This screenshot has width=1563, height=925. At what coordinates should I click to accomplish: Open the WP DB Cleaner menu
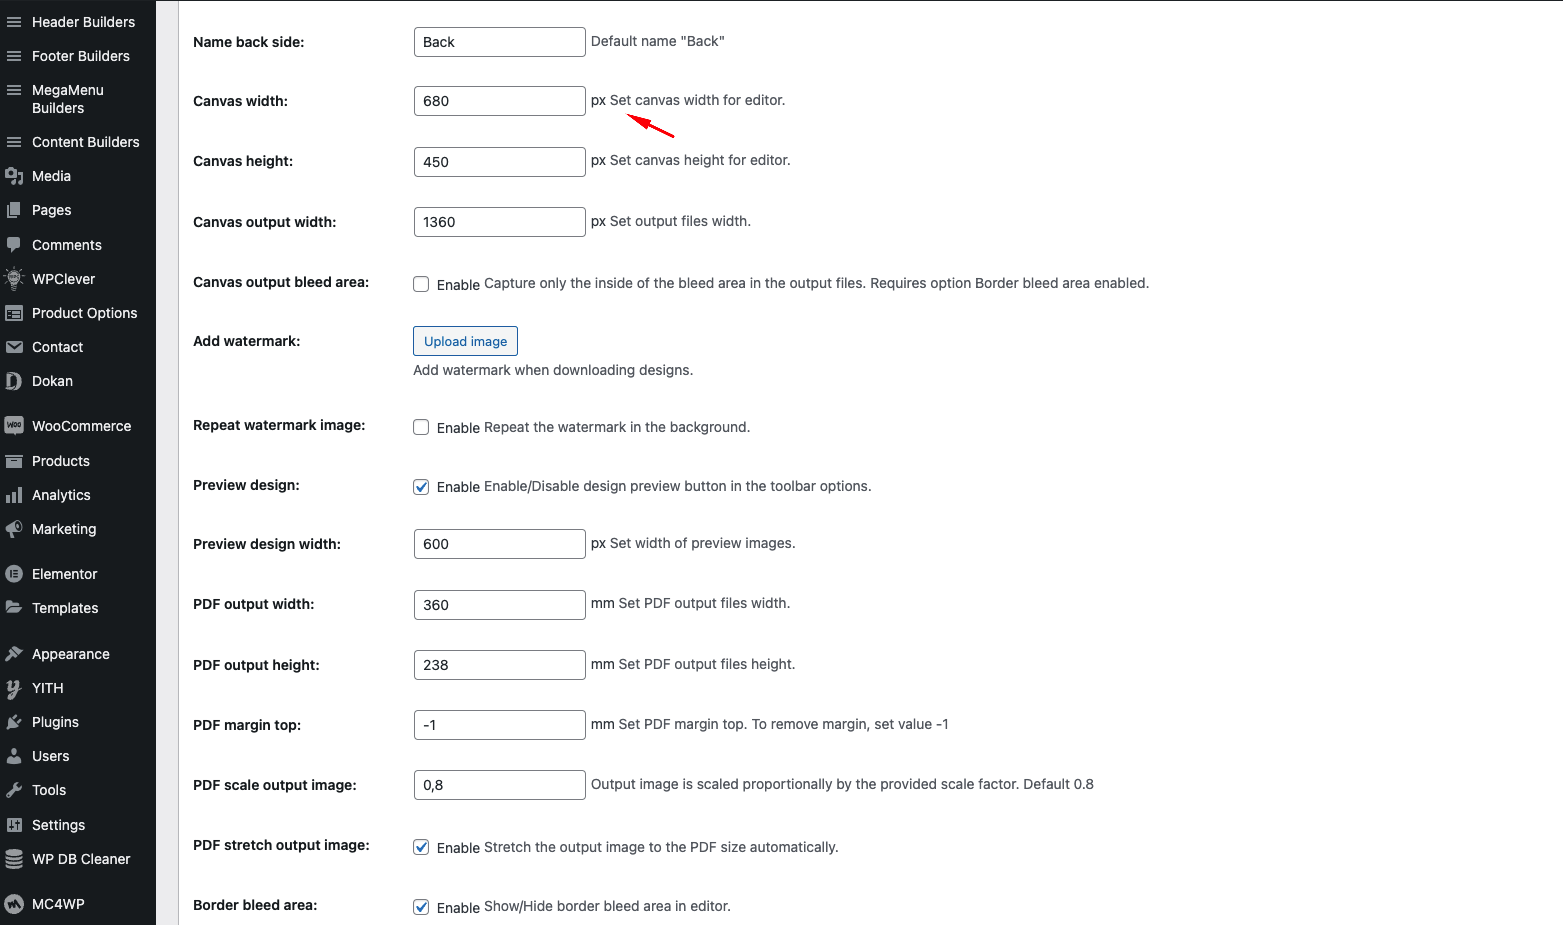pos(78,859)
